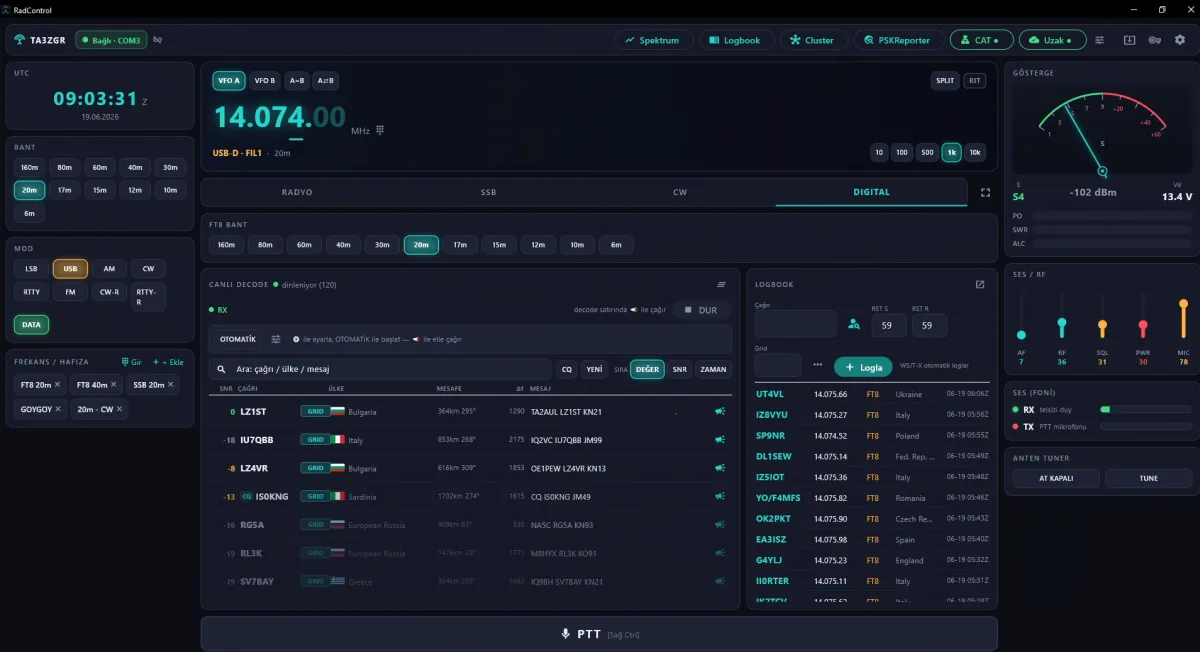This screenshot has width=1200, height=652.
Task: Set tuning step to 10
Action: [879, 152]
